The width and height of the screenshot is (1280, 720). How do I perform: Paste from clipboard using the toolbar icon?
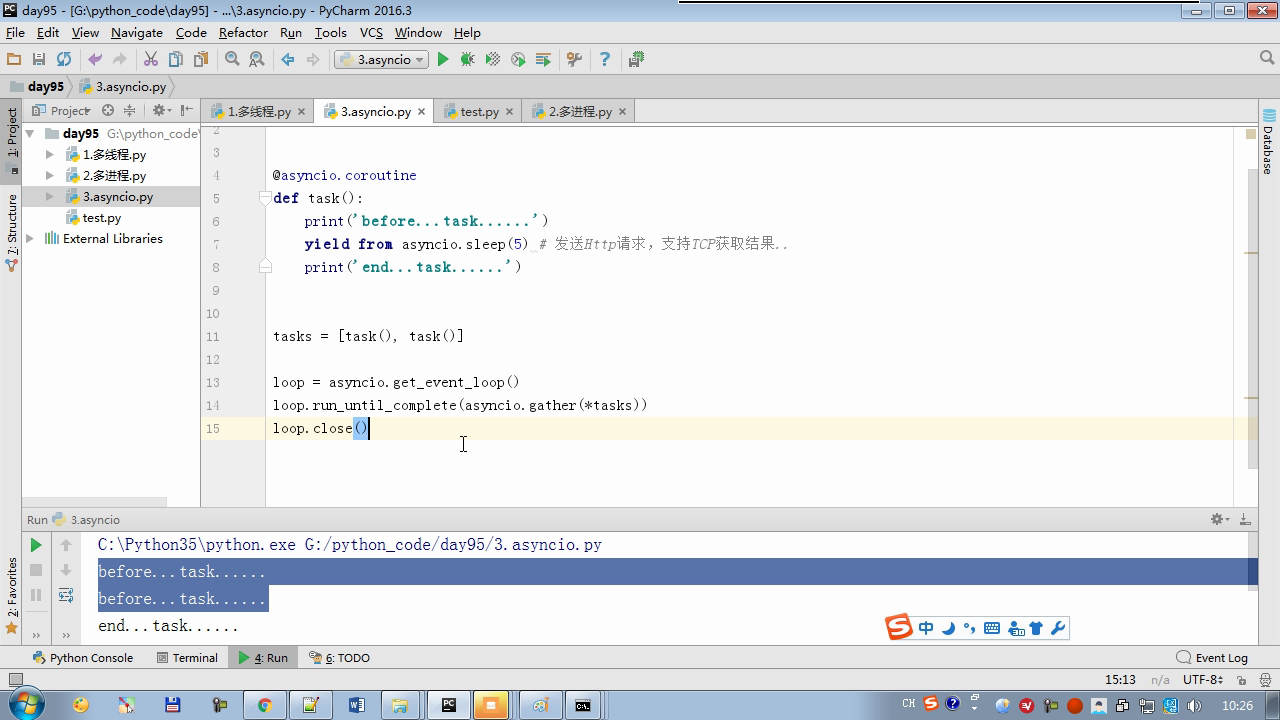click(201, 60)
